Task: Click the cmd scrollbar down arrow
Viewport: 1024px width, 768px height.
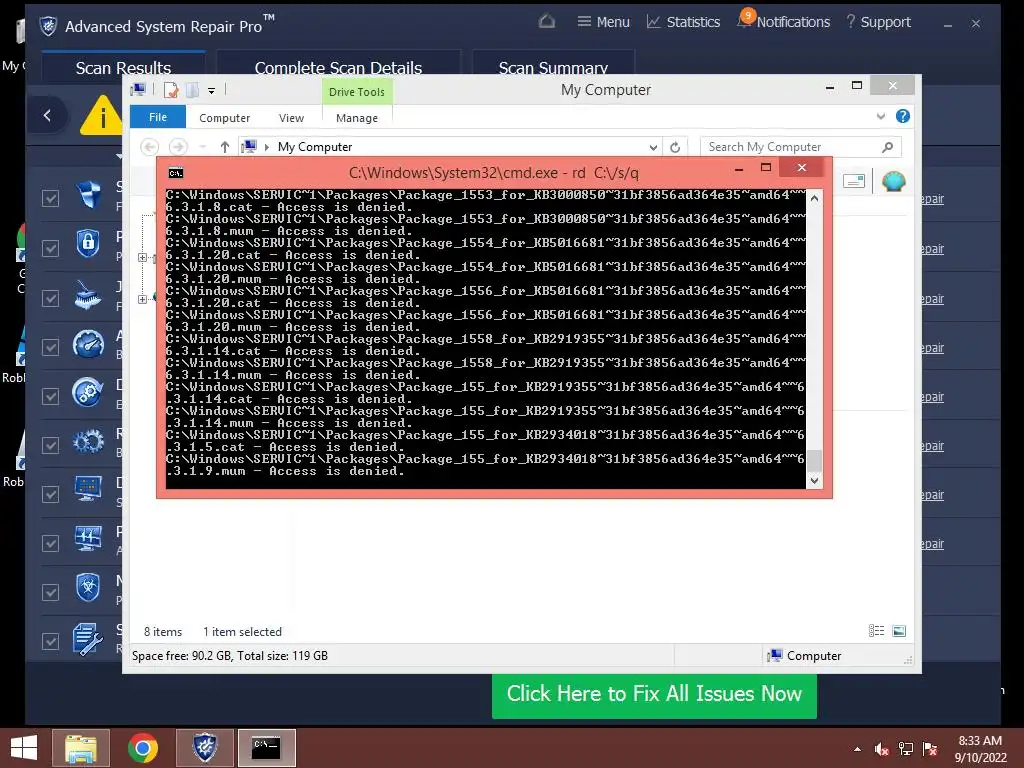Action: (x=814, y=481)
